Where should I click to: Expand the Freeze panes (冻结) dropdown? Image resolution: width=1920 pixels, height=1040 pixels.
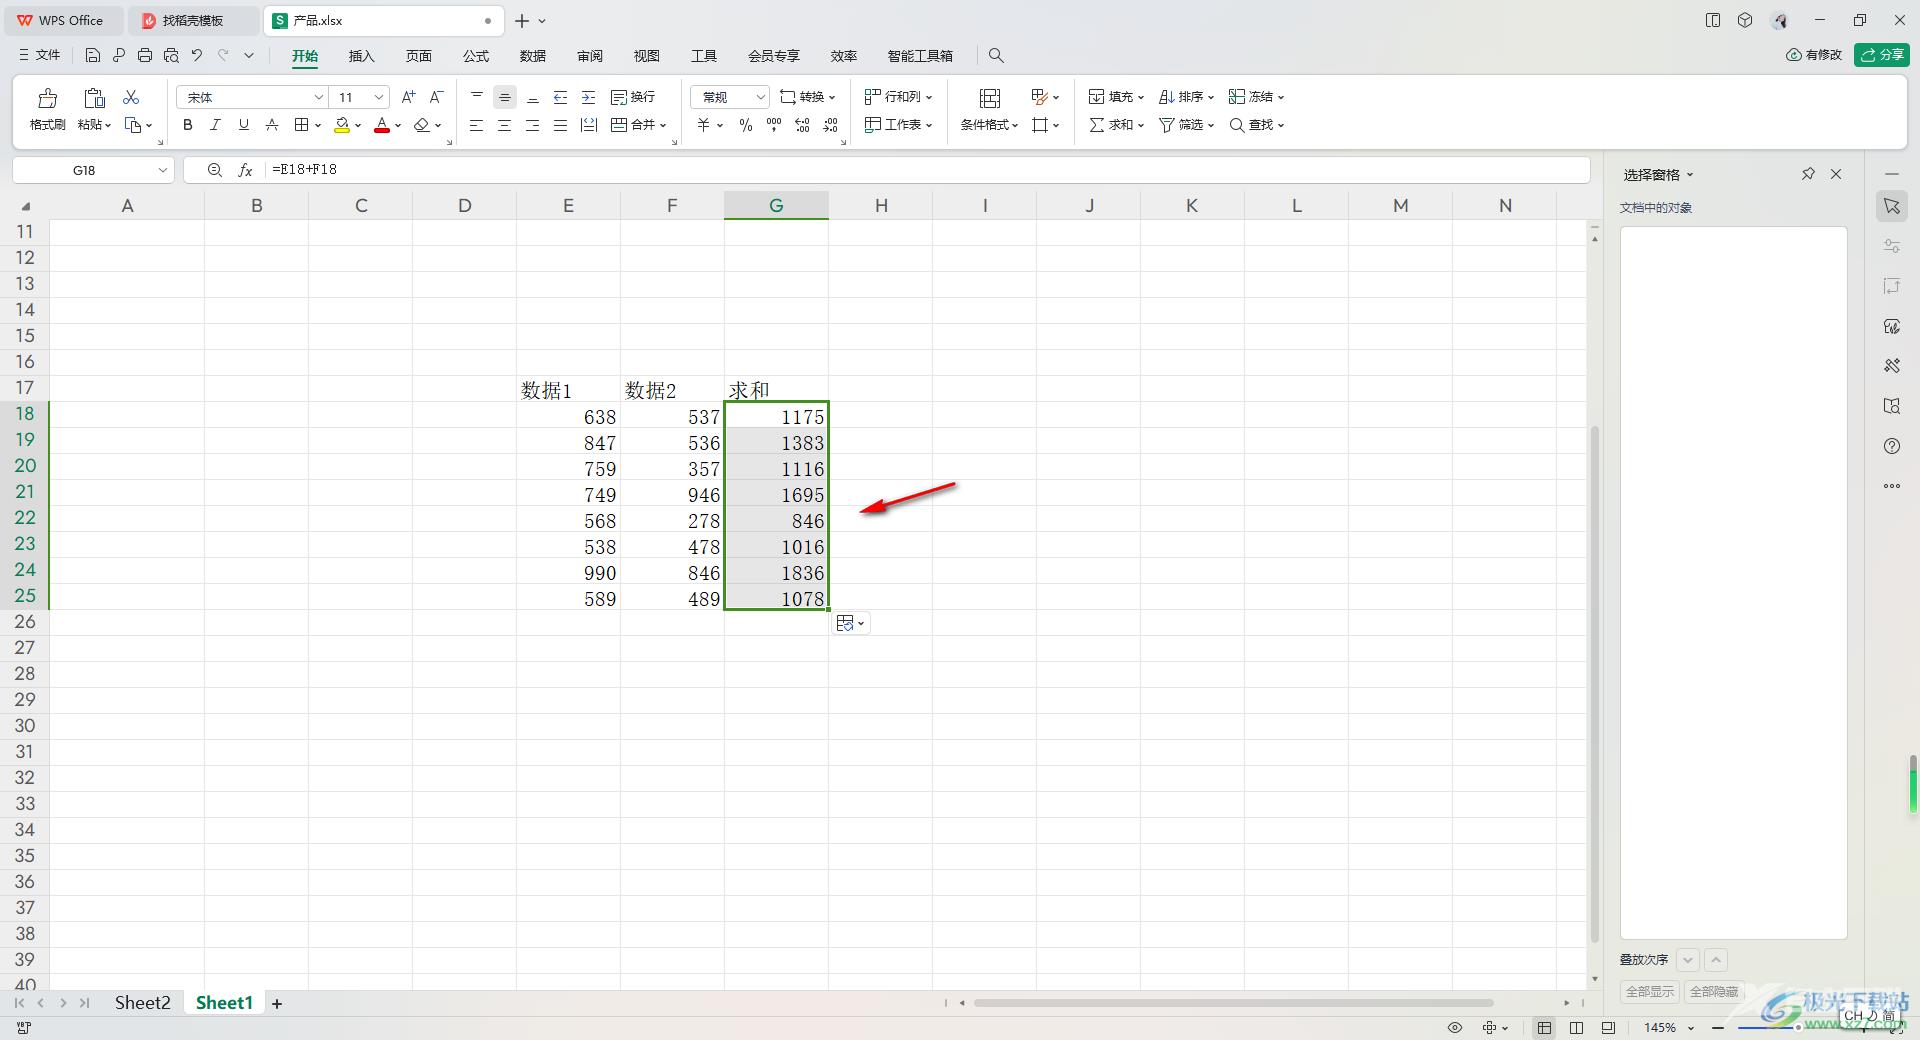1280,97
